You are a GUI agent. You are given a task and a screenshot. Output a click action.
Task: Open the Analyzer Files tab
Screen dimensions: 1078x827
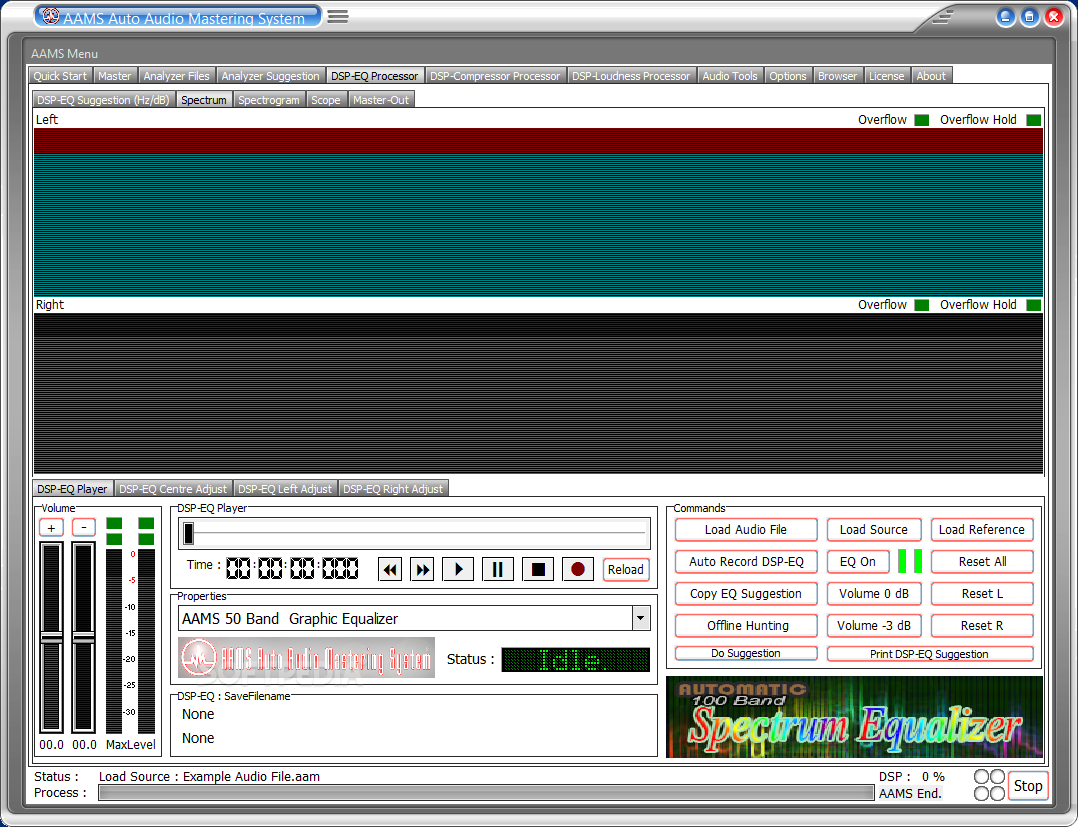pyautogui.click(x=177, y=76)
